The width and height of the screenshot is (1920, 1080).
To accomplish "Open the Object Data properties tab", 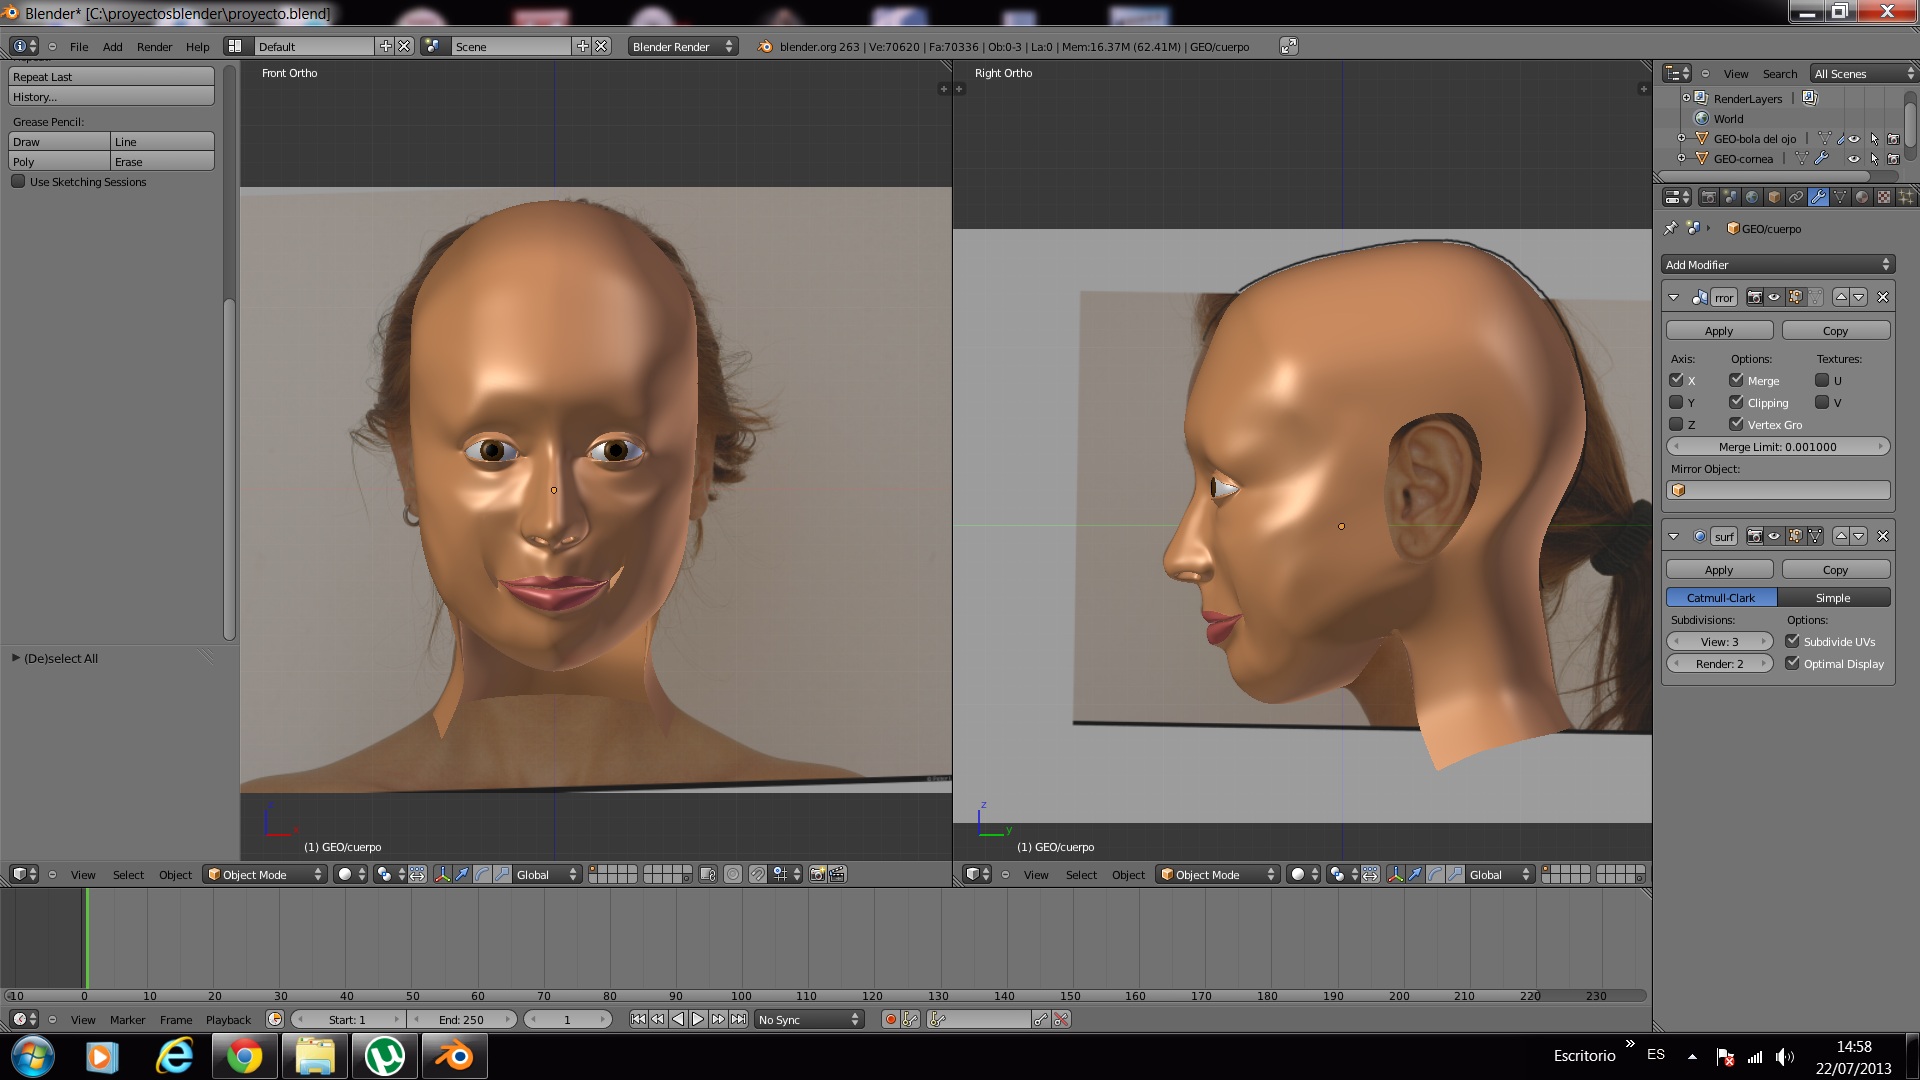I will [x=1840, y=197].
